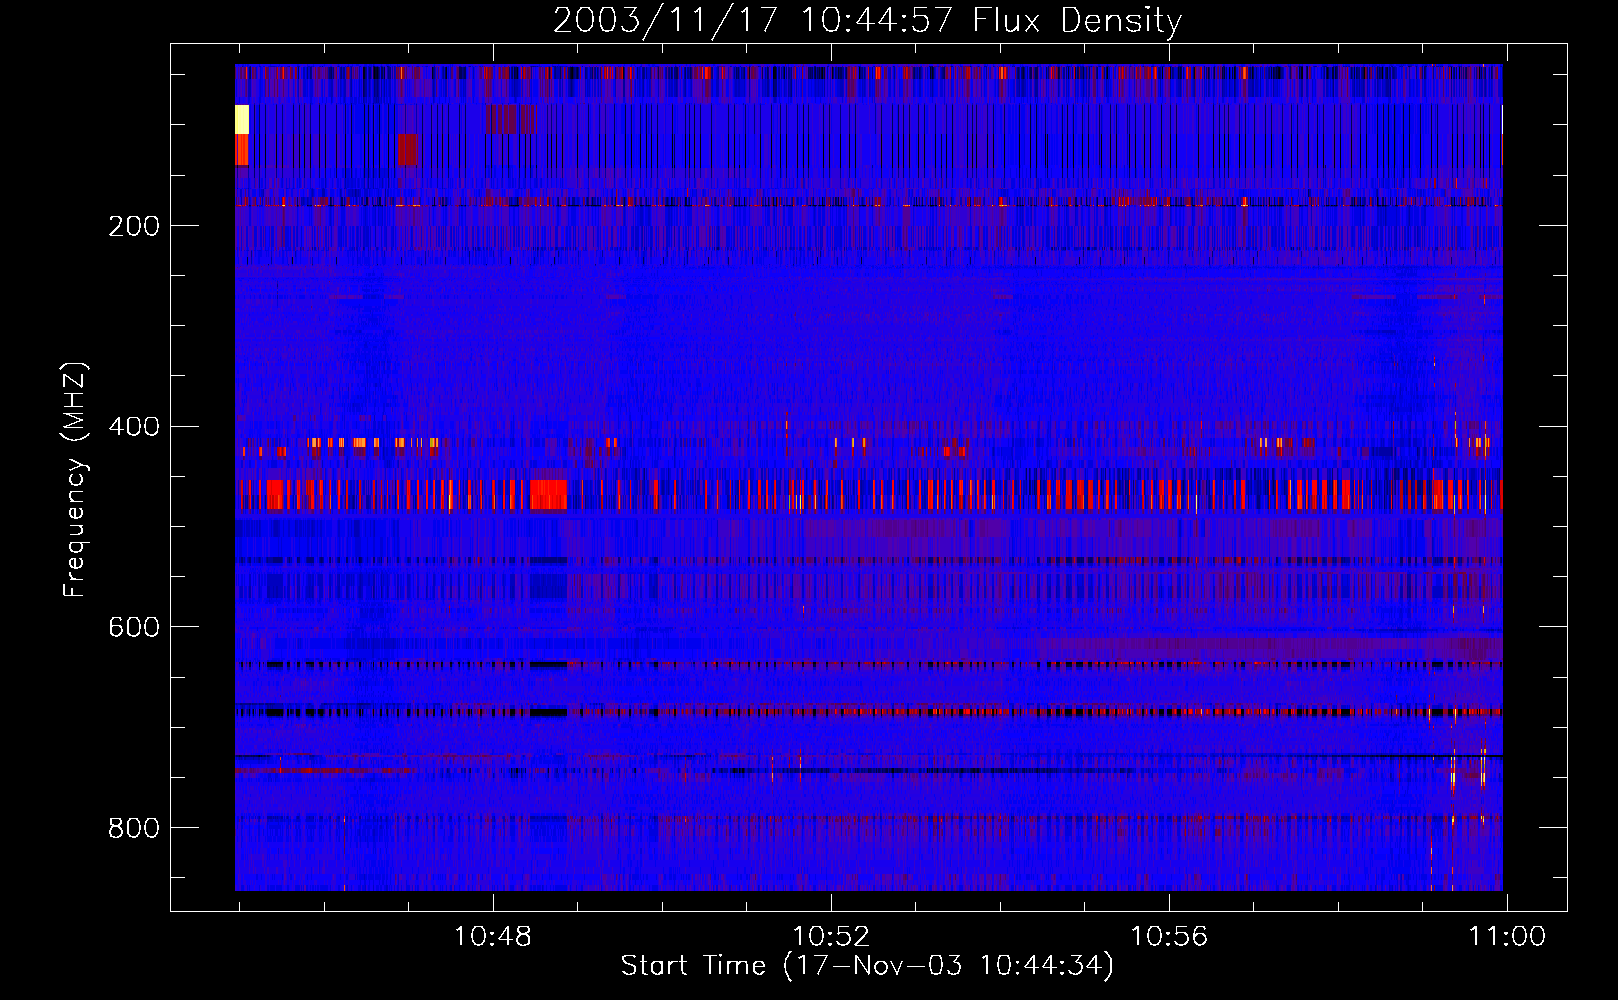Click the bright yellow burst at spectrogram start
Viewport: 1618px width, 1000px height.
point(241,119)
